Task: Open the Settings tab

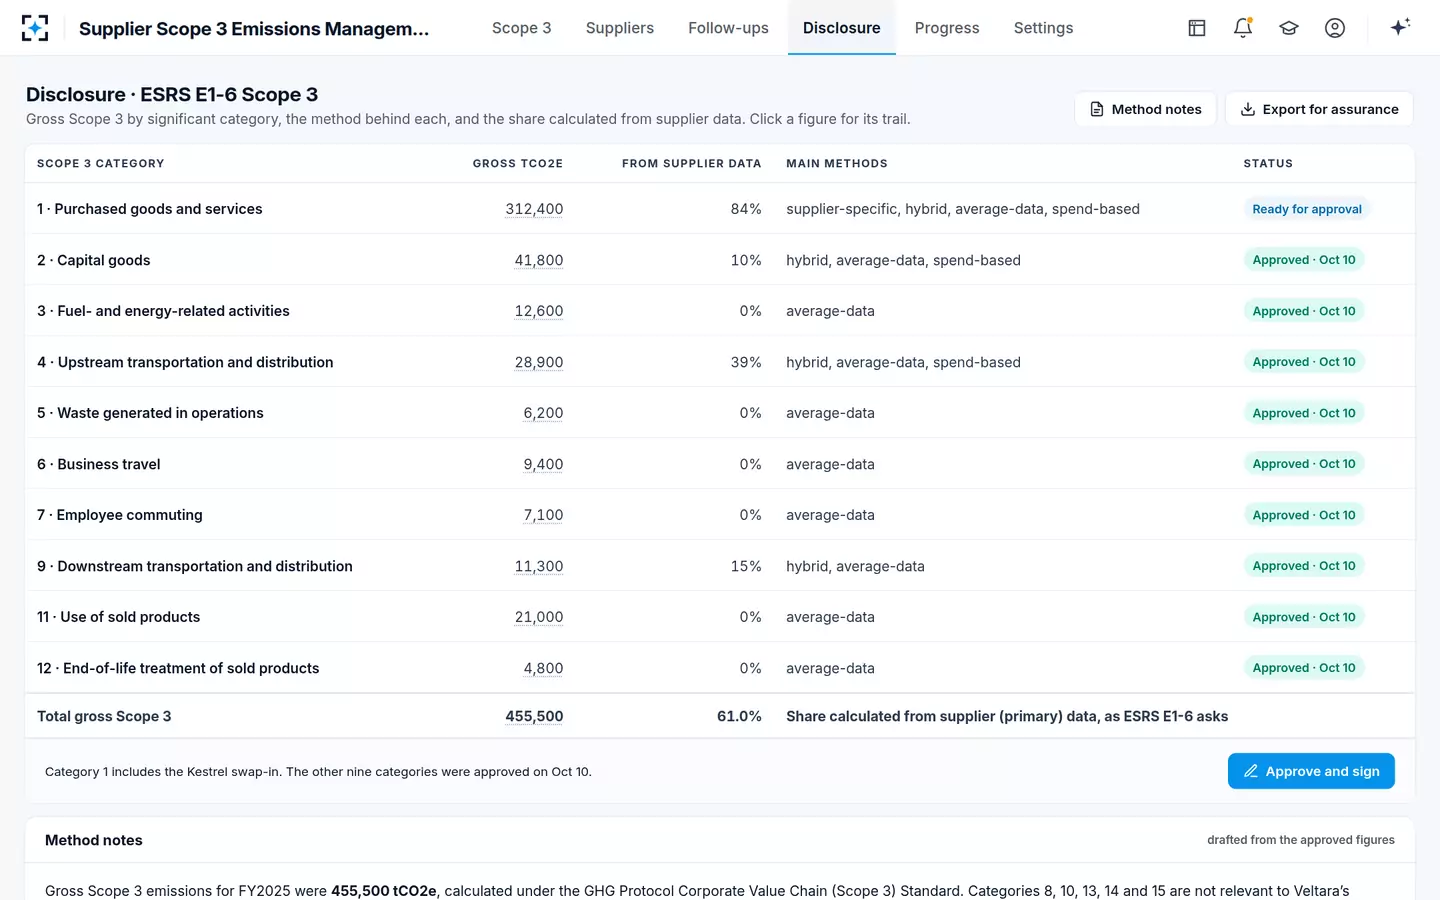Action: click(x=1043, y=28)
